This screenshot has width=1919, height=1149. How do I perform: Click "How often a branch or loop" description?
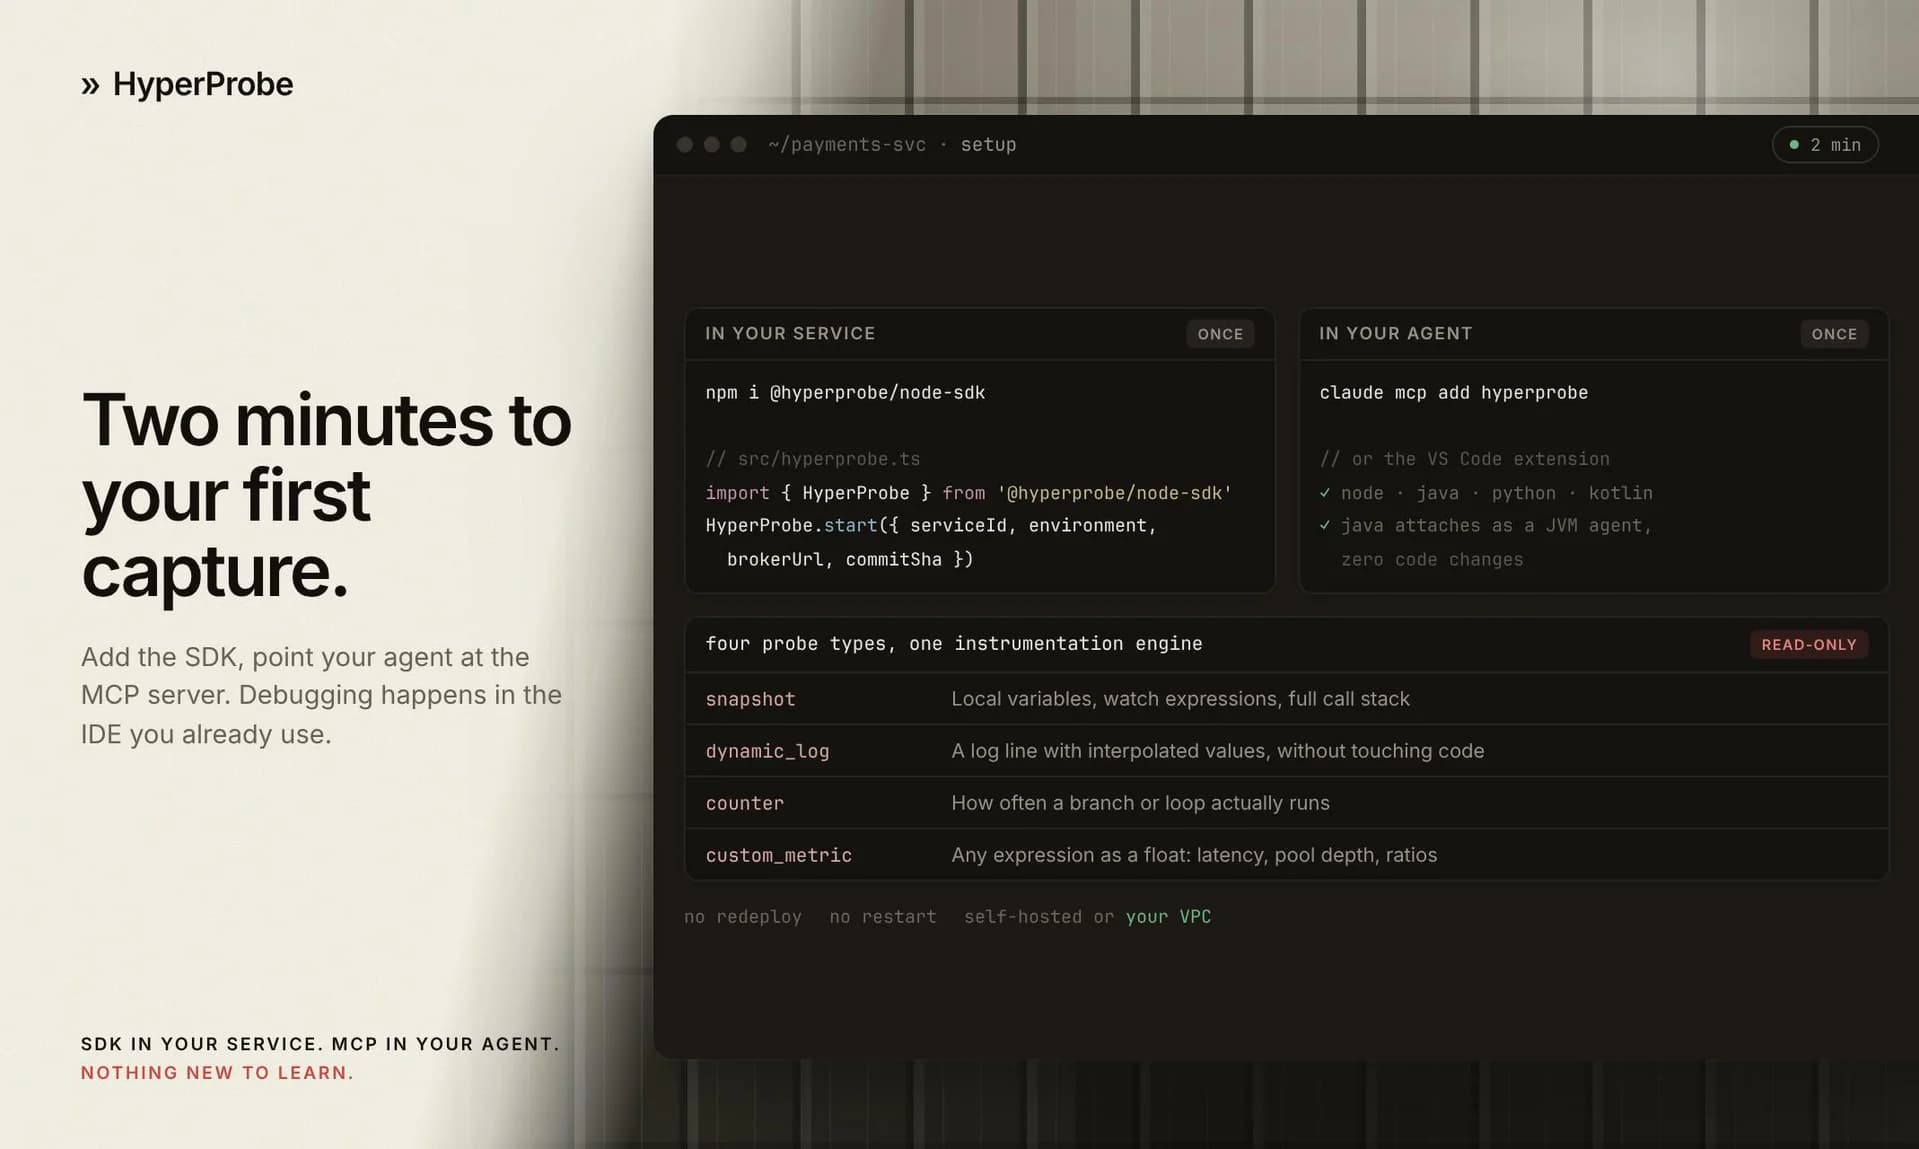tap(1140, 803)
